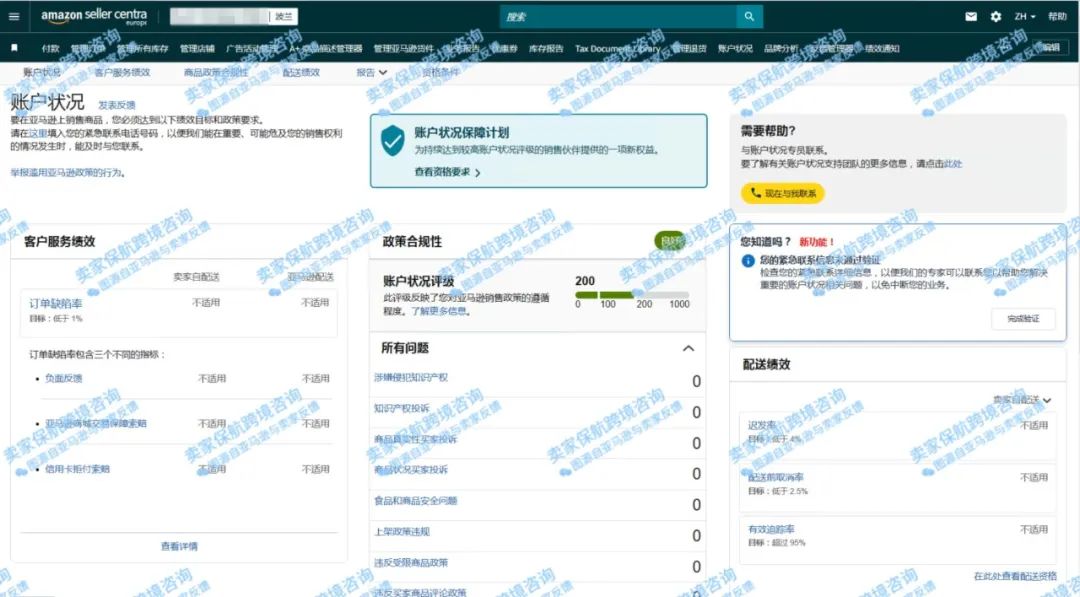Viewport: 1080px width, 597px height.
Task: Click the 发表反馈 link
Action: 117,105
